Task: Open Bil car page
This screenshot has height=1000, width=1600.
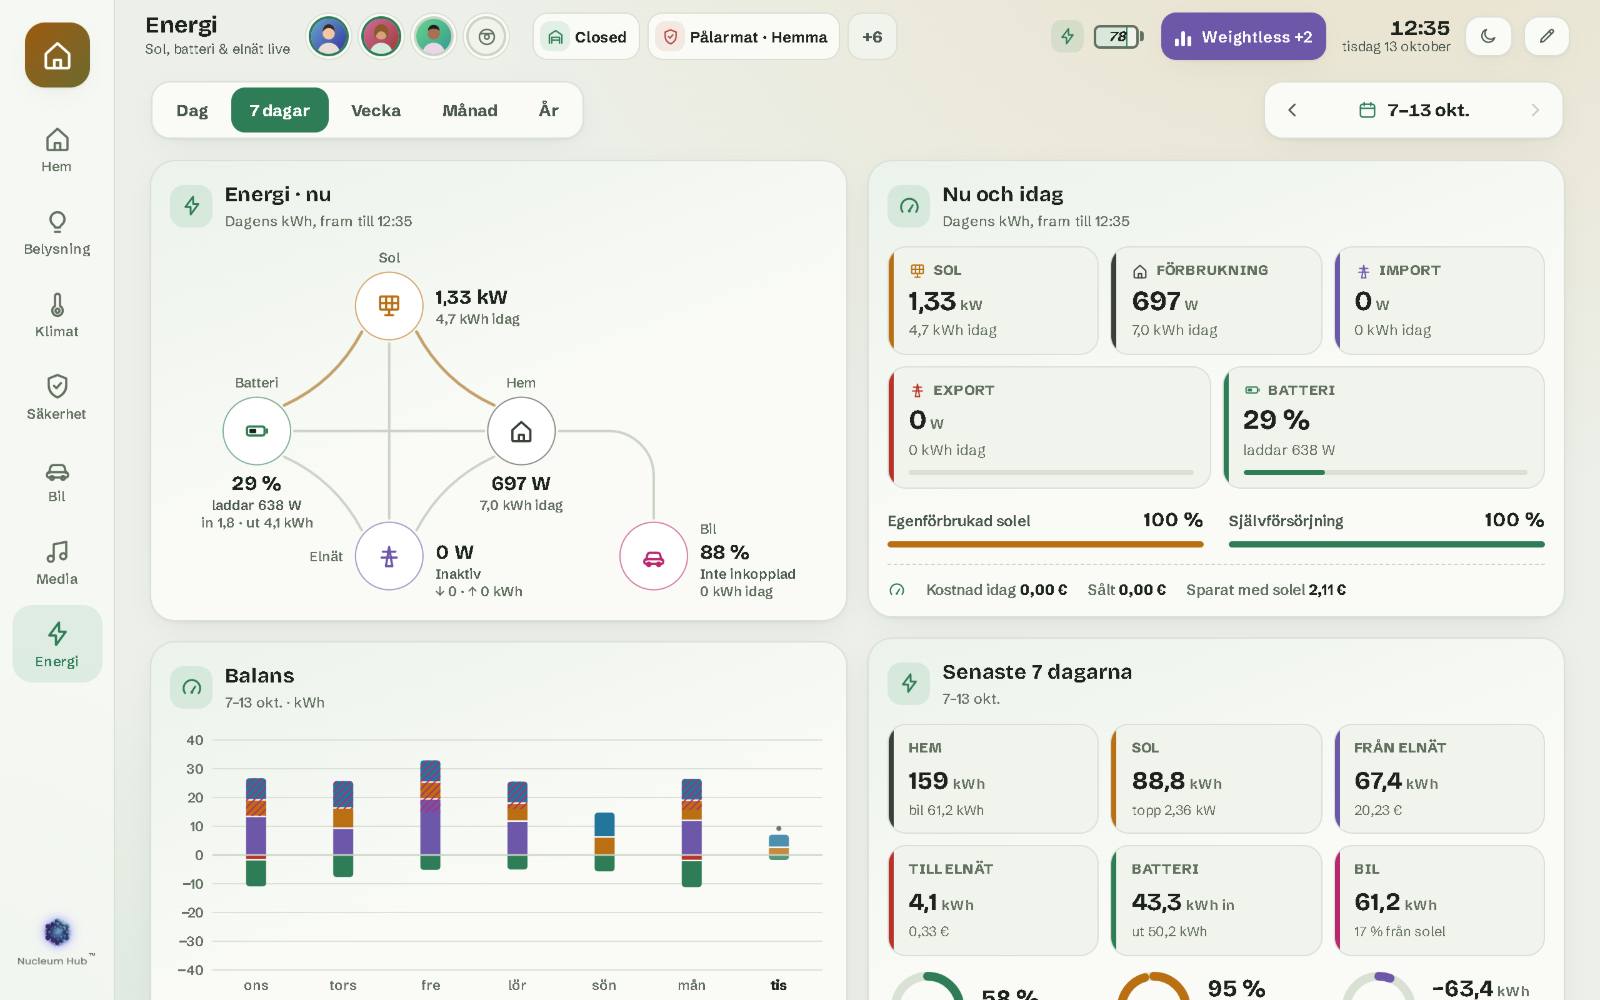Action: coord(57,480)
